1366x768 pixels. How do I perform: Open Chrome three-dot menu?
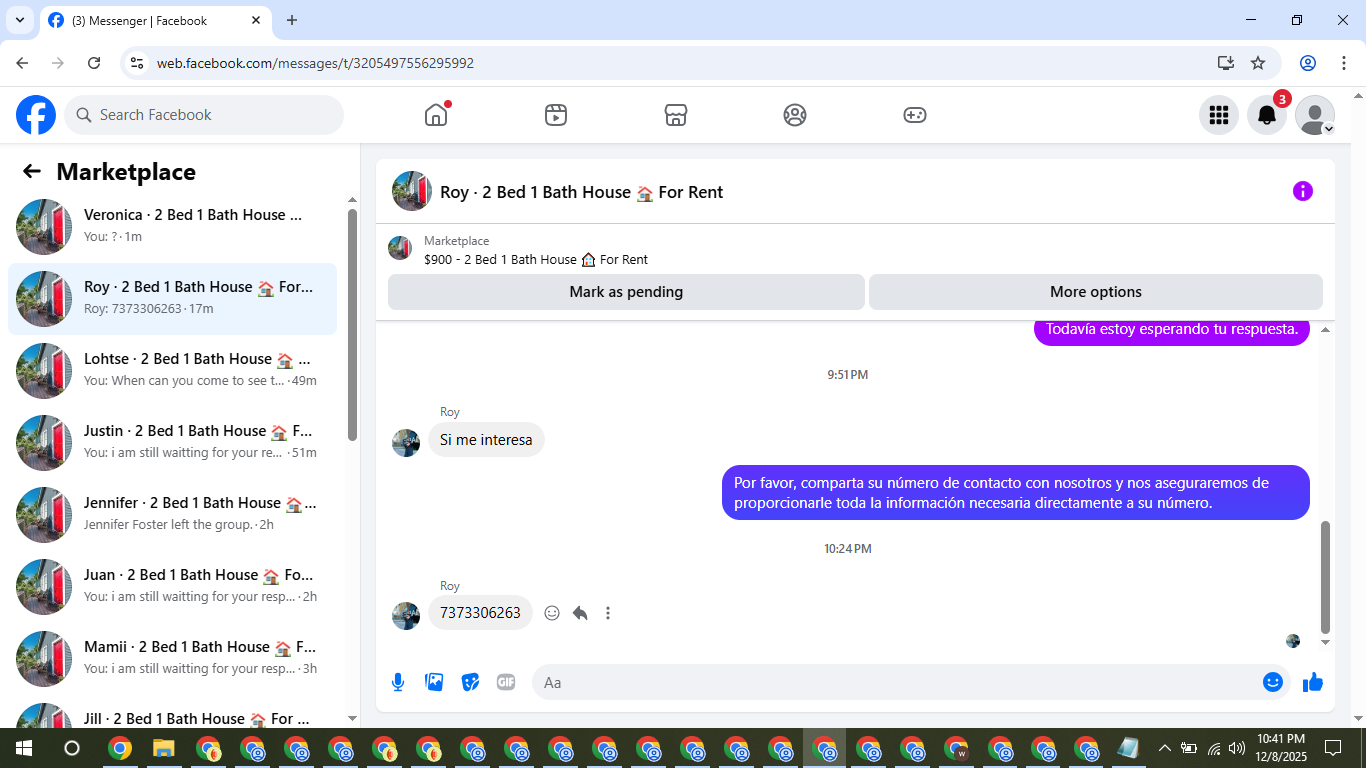[1342, 63]
